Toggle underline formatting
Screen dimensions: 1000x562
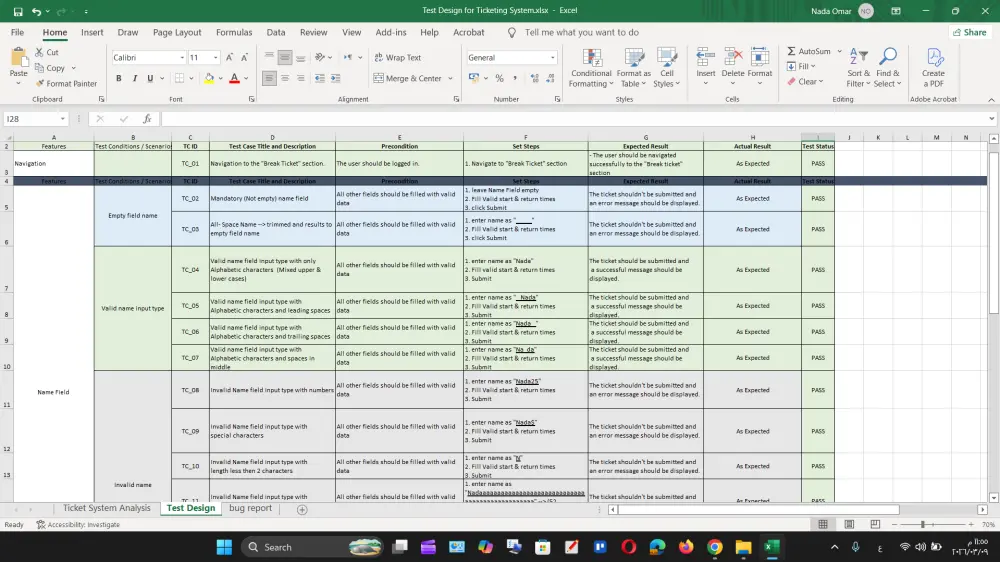click(150, 78)
